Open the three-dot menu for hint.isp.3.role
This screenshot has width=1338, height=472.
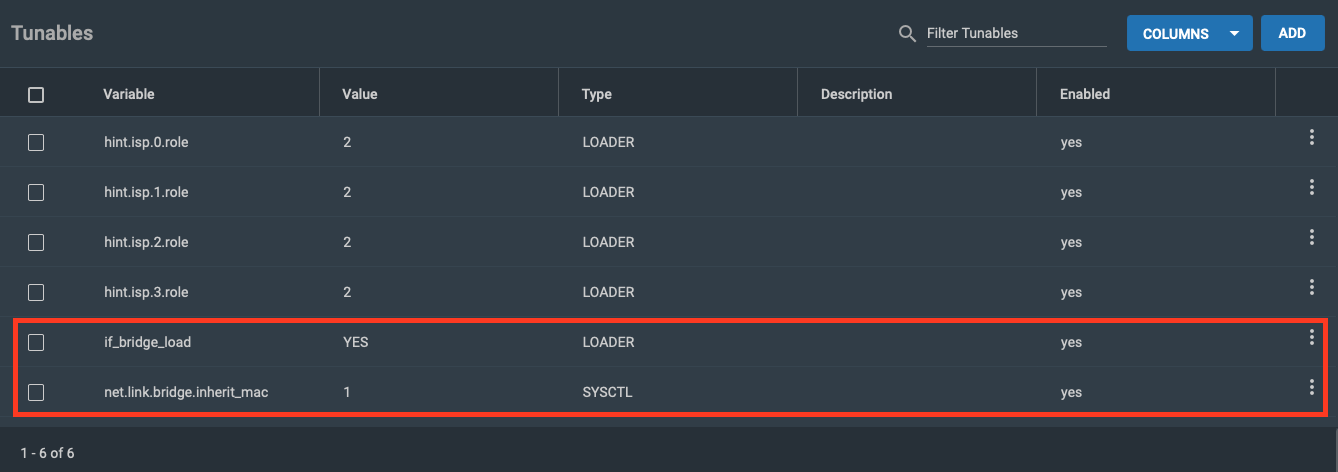[x=1311, y=287]
